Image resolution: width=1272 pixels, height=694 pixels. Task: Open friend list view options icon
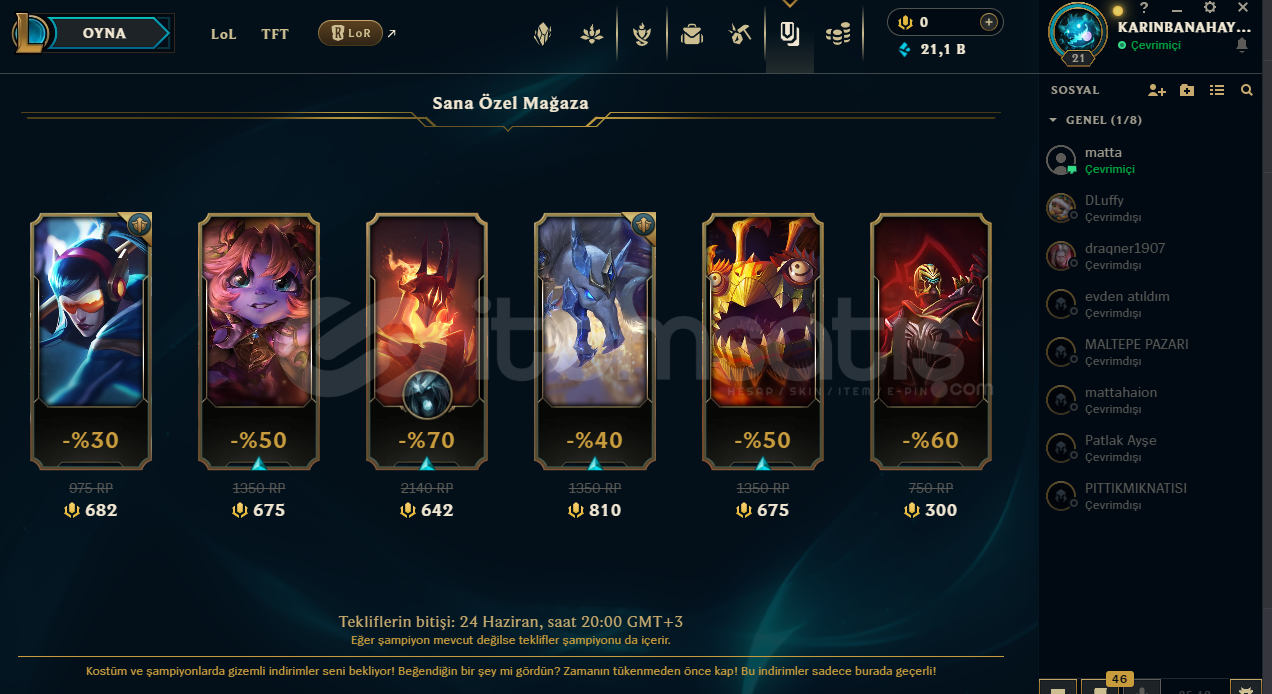click(x=1217, y=90)
